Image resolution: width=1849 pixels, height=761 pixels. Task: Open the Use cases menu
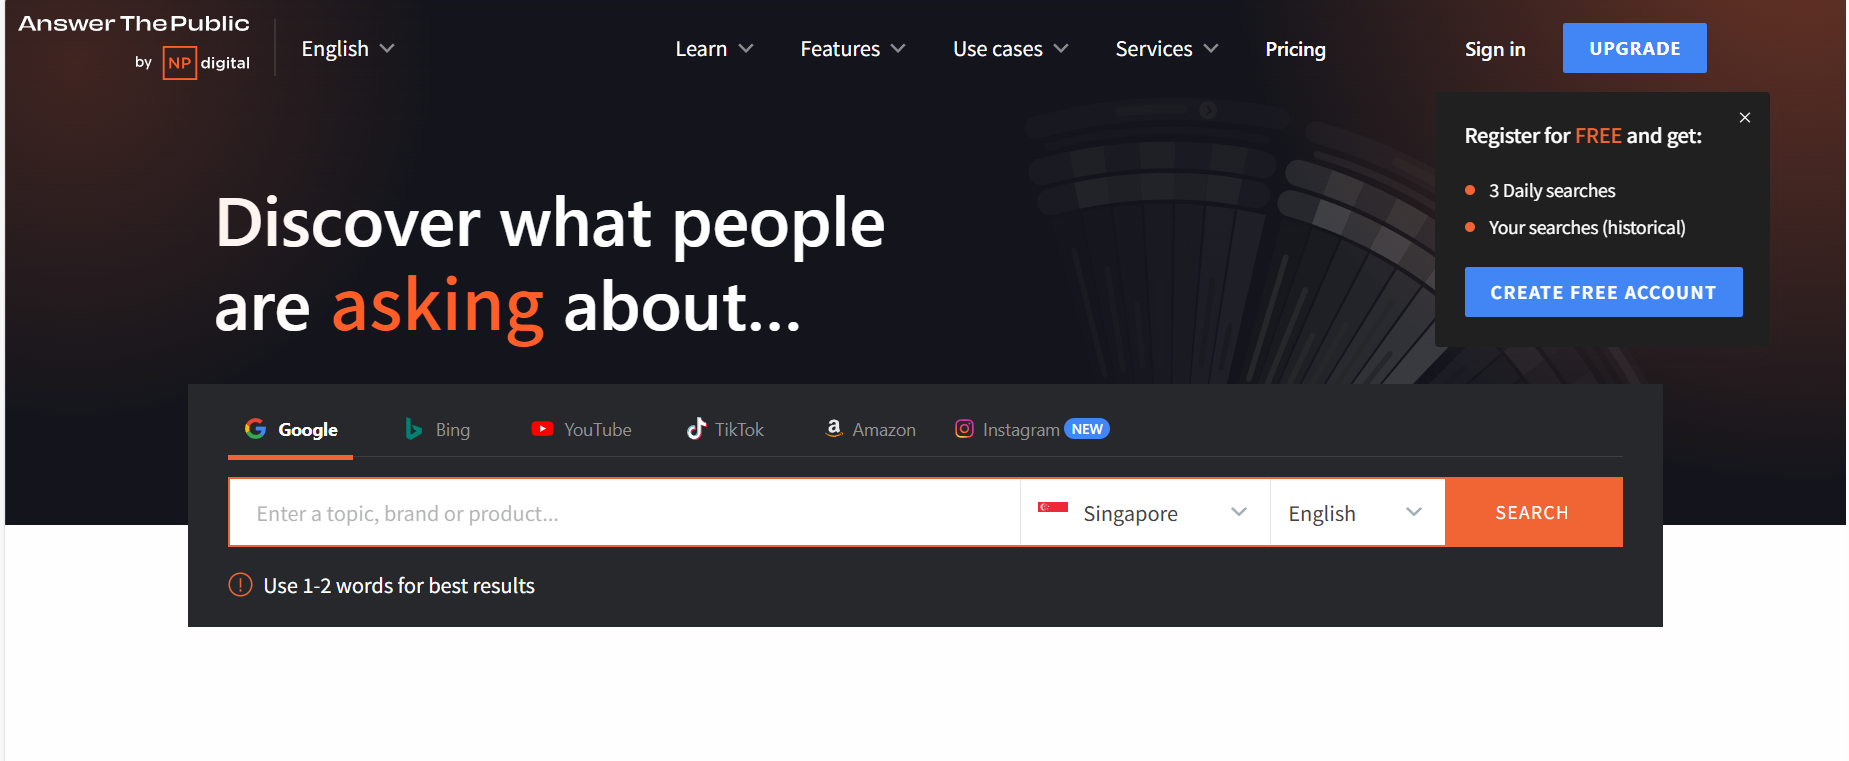click(1010, 49)
